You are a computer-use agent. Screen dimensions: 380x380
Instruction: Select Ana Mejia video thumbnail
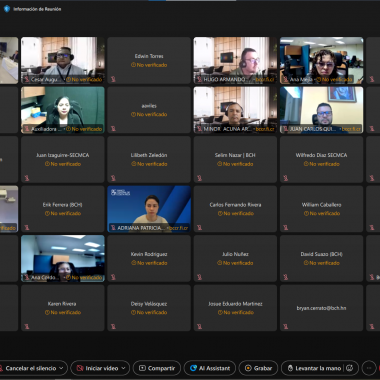click(321, 60)
